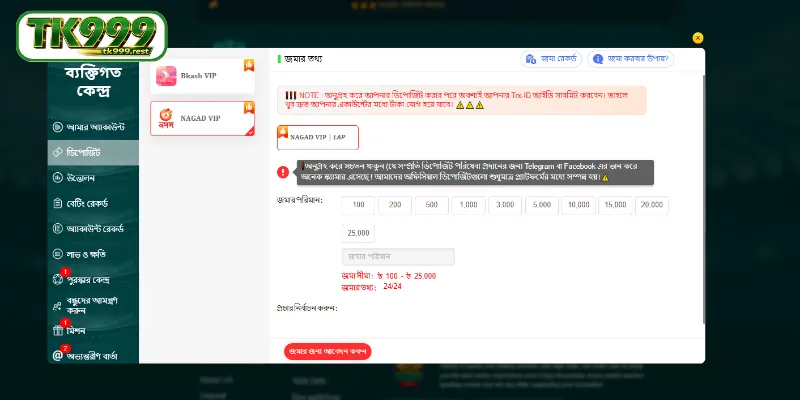Click the thumbs-up badge on NAGAD VIP card
This screenshot has width=800, height=400.
(x=249, y=107)
